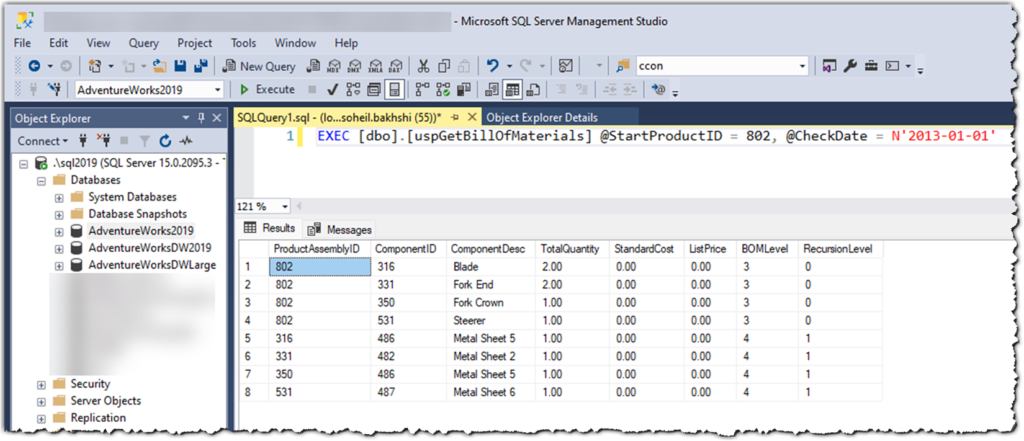Viewport: 1024px width, 441px height.
Task: Toggle Include Client Statistics
Action: tap(464, 89)
